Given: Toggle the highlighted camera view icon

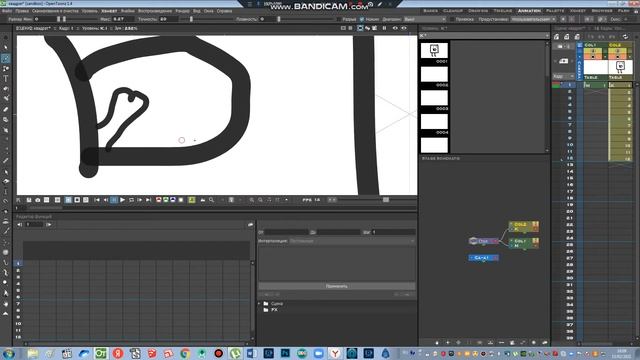Looking at the screenshot, I should 360,28.
